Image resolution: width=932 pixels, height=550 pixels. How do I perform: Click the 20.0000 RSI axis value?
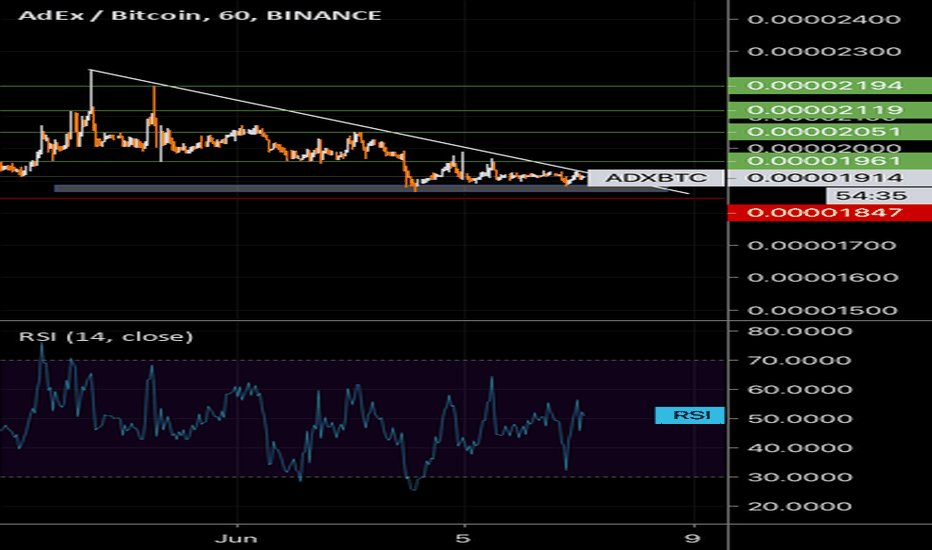click(x=799, y=506)
